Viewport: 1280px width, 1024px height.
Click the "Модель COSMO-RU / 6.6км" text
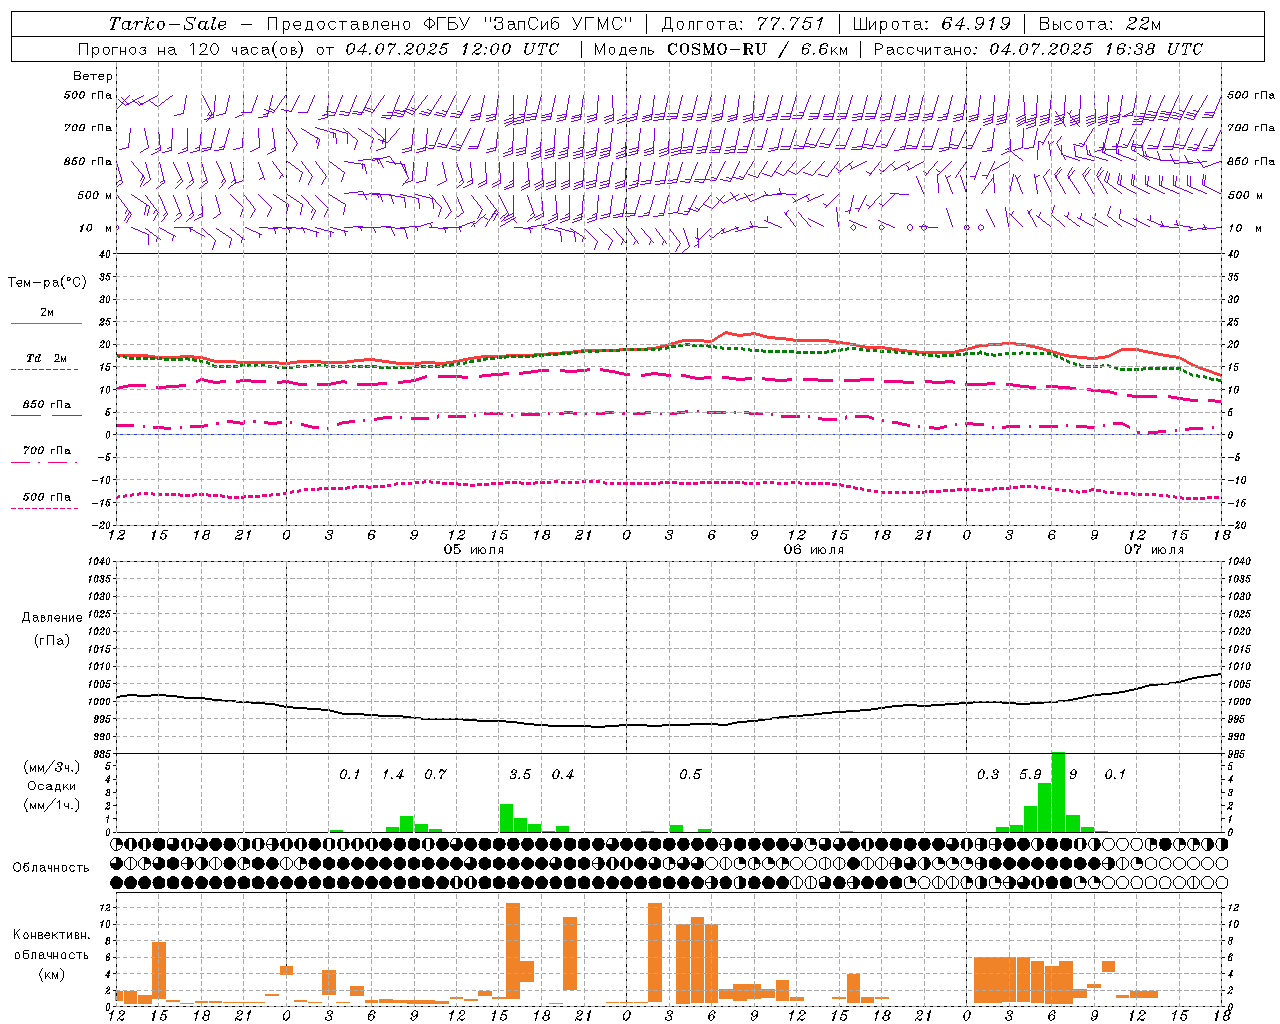pyautogui.click(x=721, y=49)
